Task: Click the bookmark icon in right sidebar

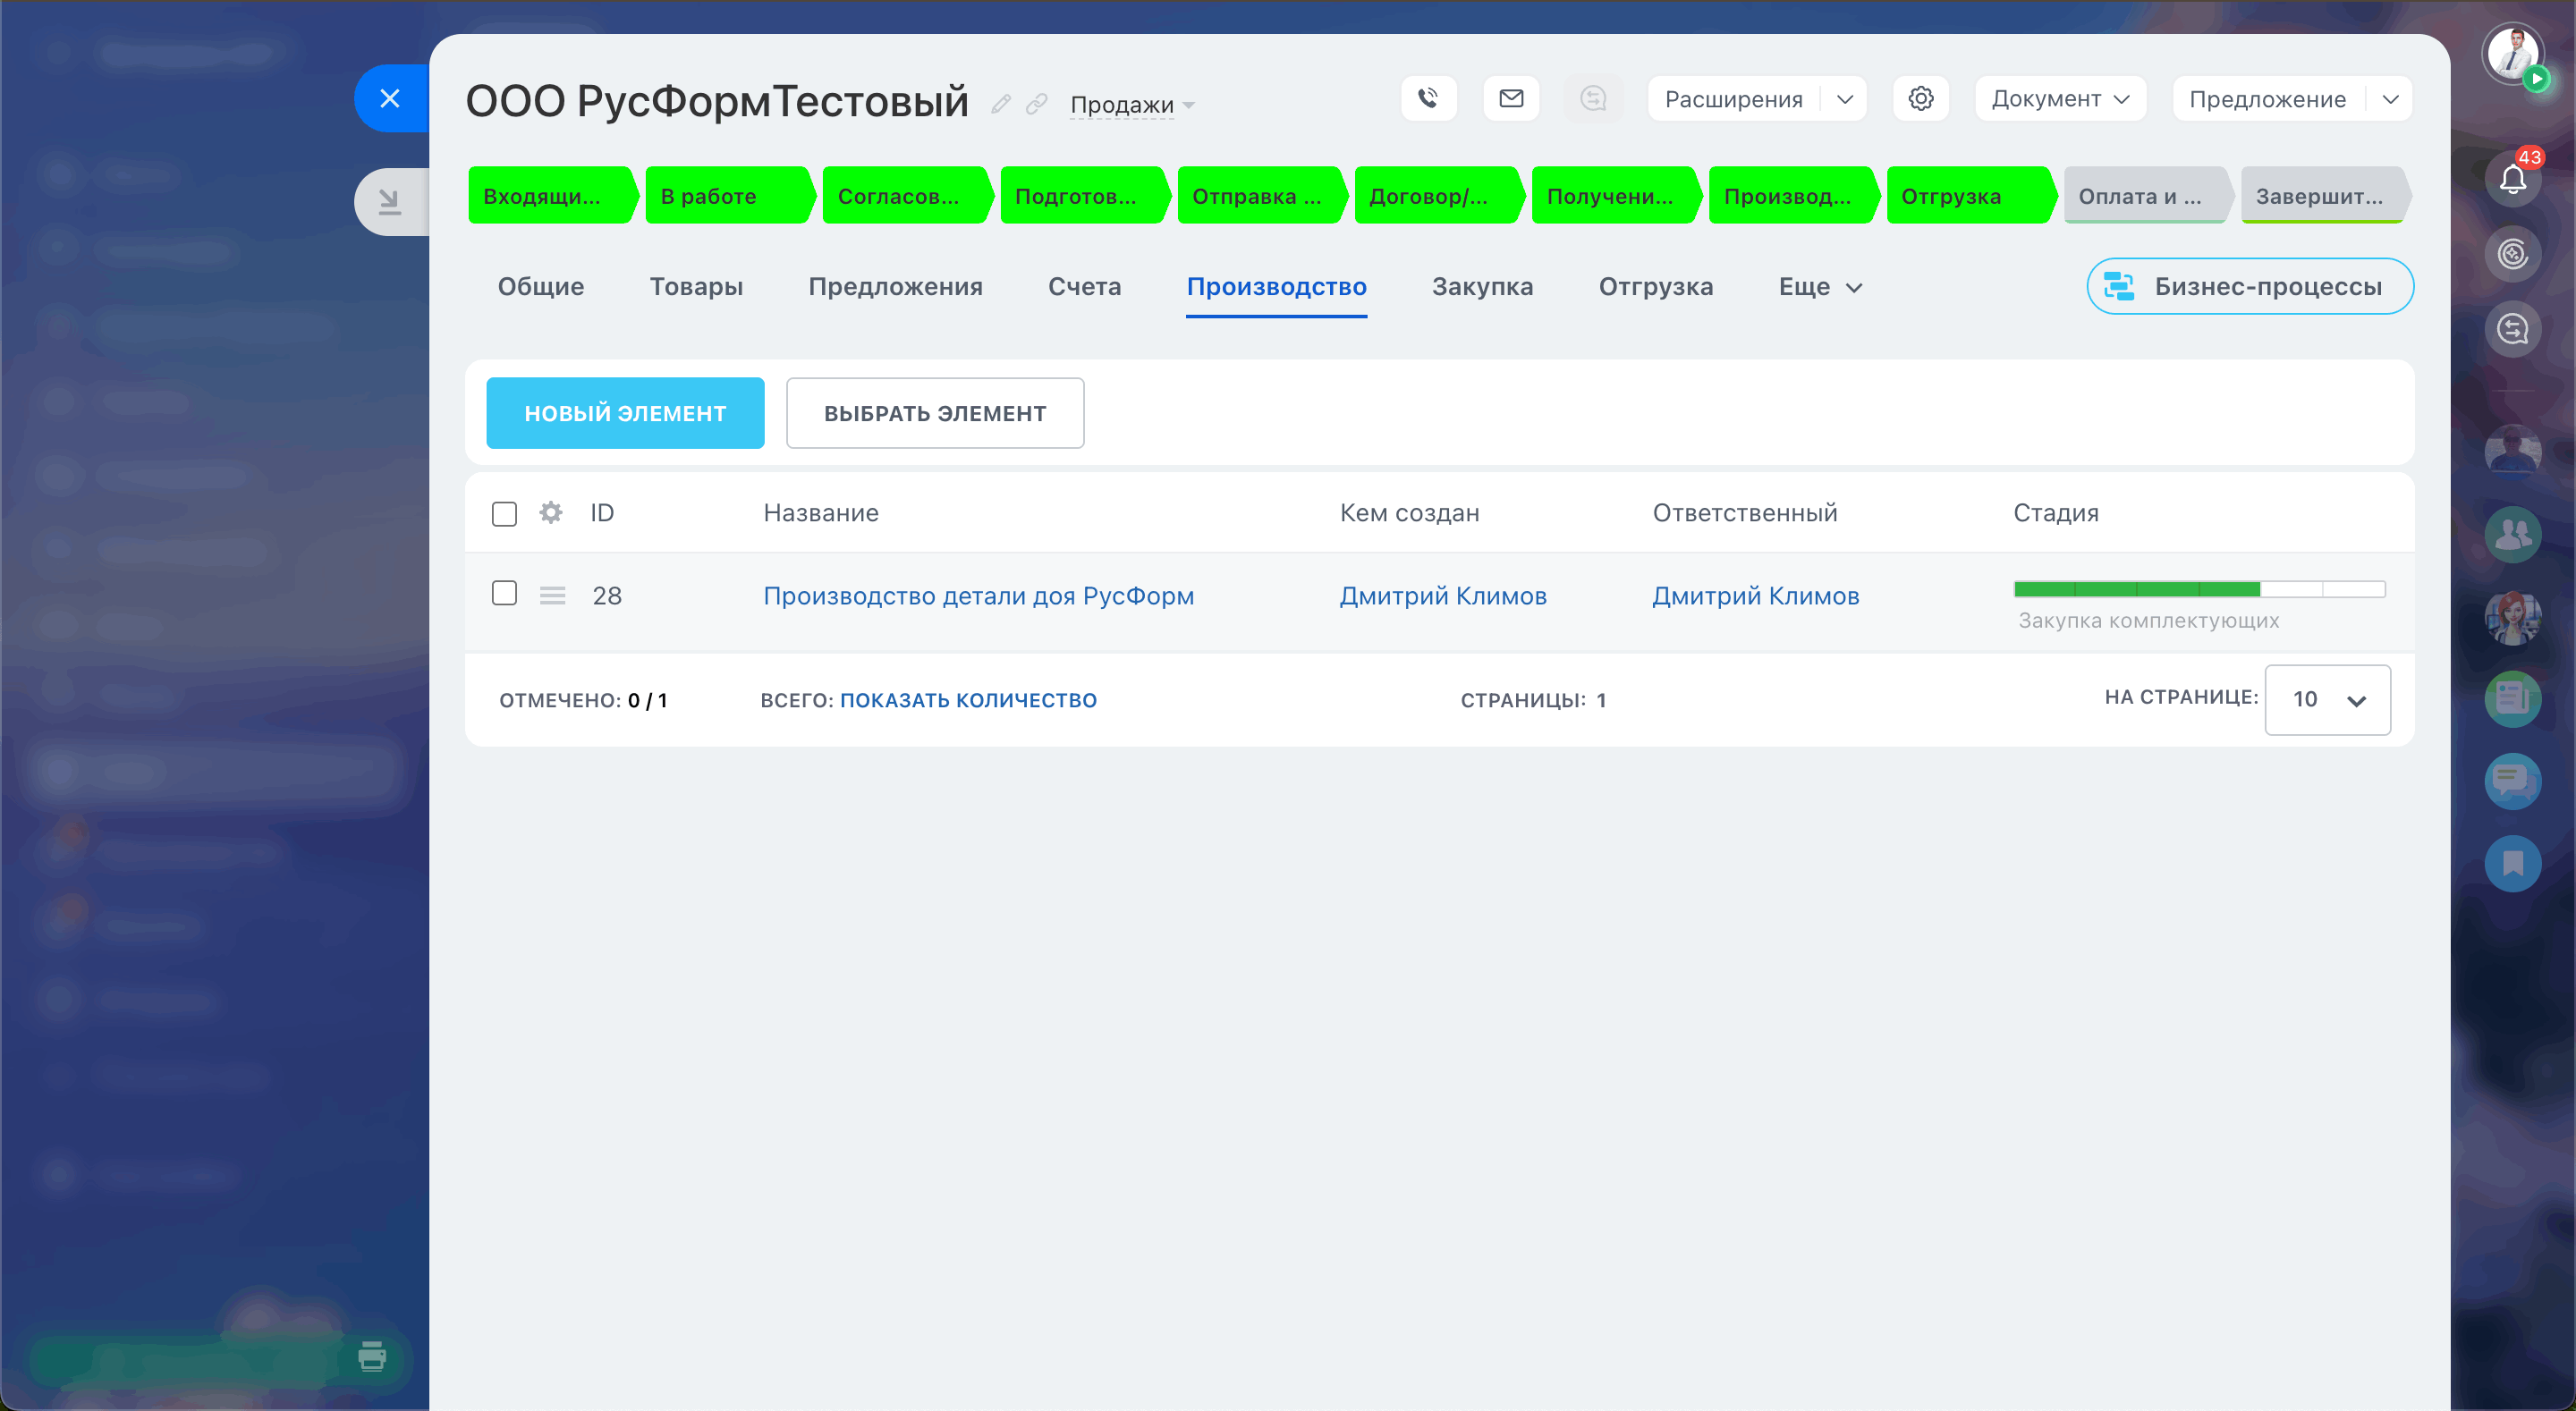Action: click(2512, 863)
